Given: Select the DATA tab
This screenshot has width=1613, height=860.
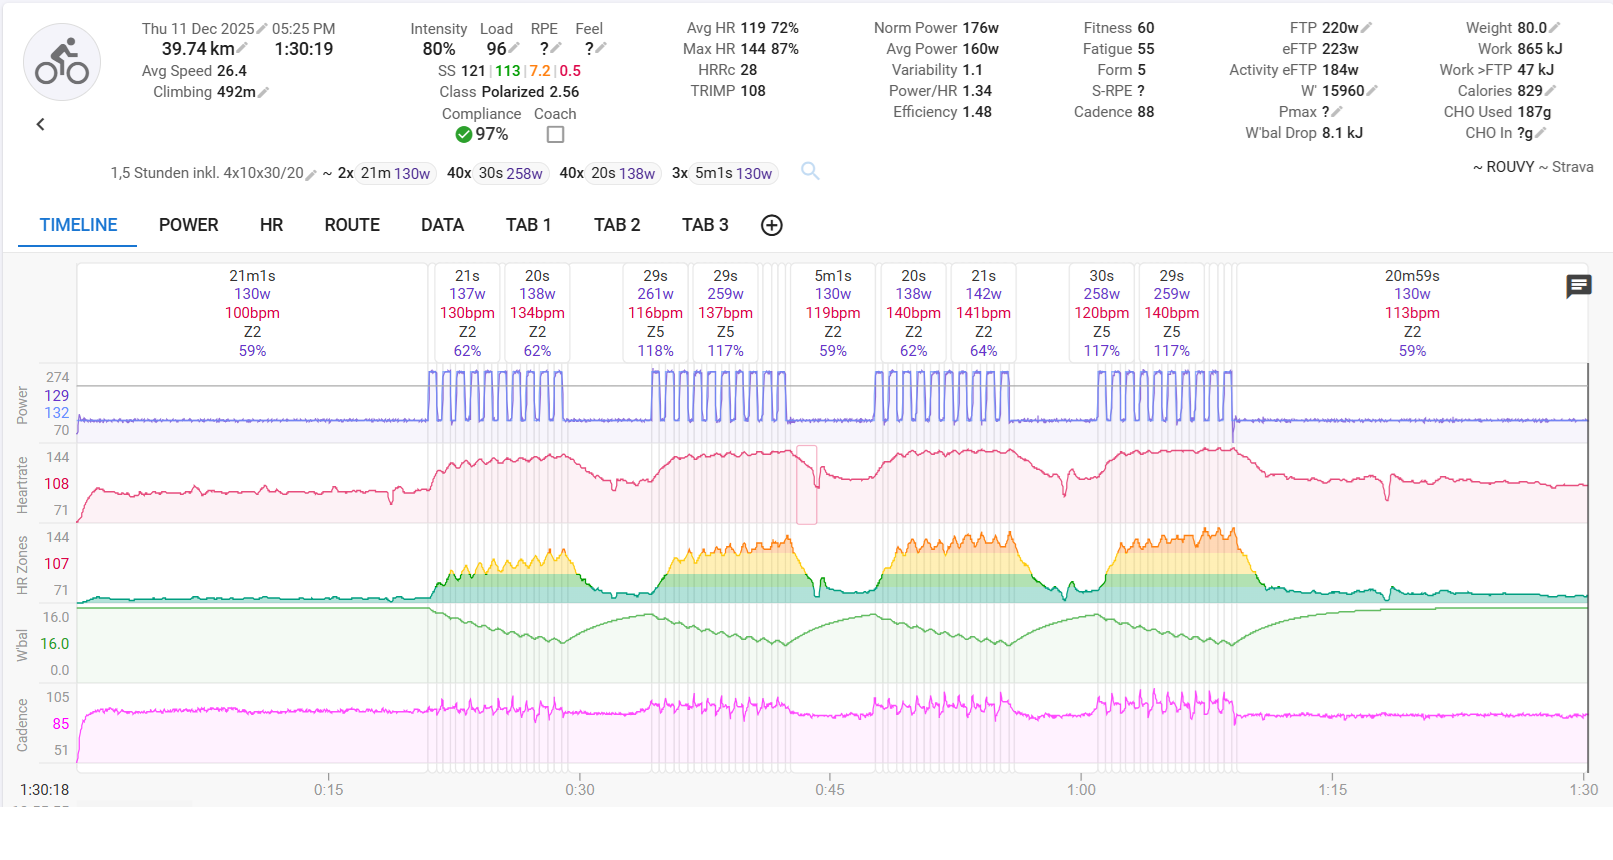Looking at the screenshot, I should 442,225.
